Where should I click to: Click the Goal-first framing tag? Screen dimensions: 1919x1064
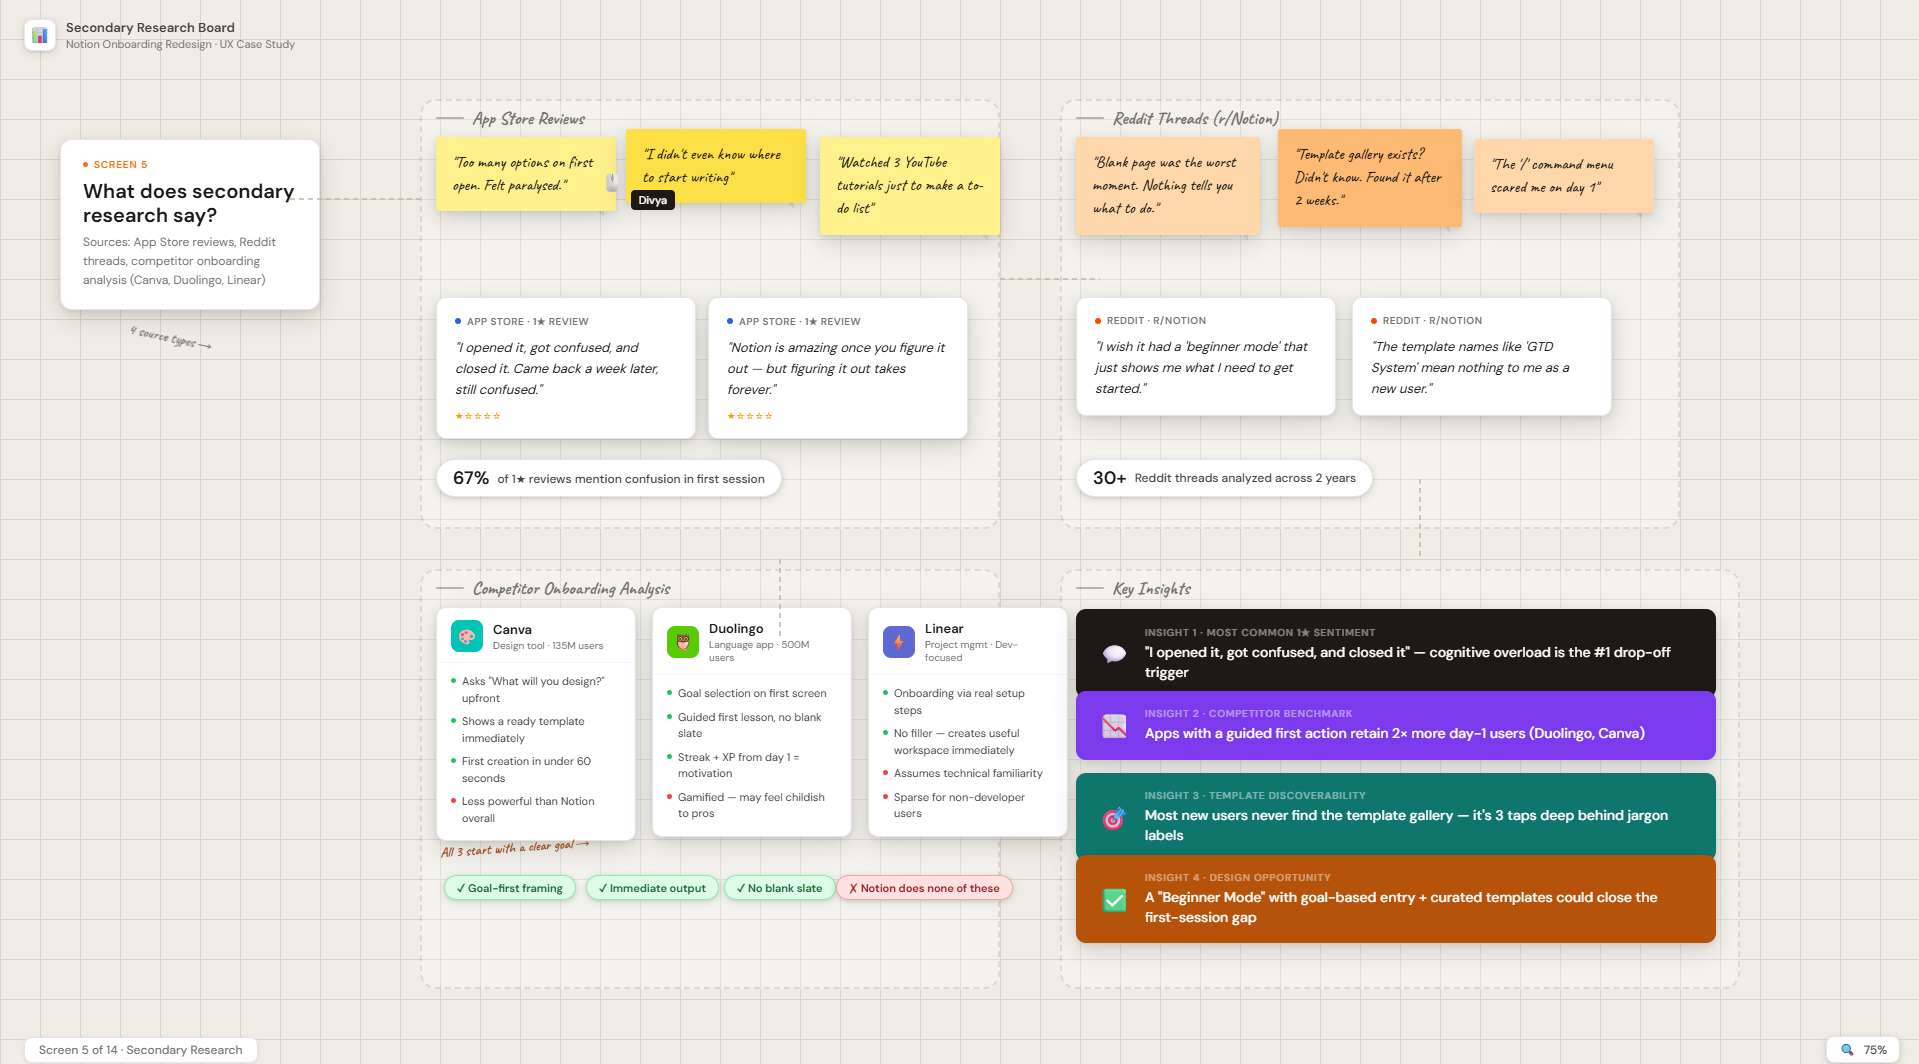510,888
